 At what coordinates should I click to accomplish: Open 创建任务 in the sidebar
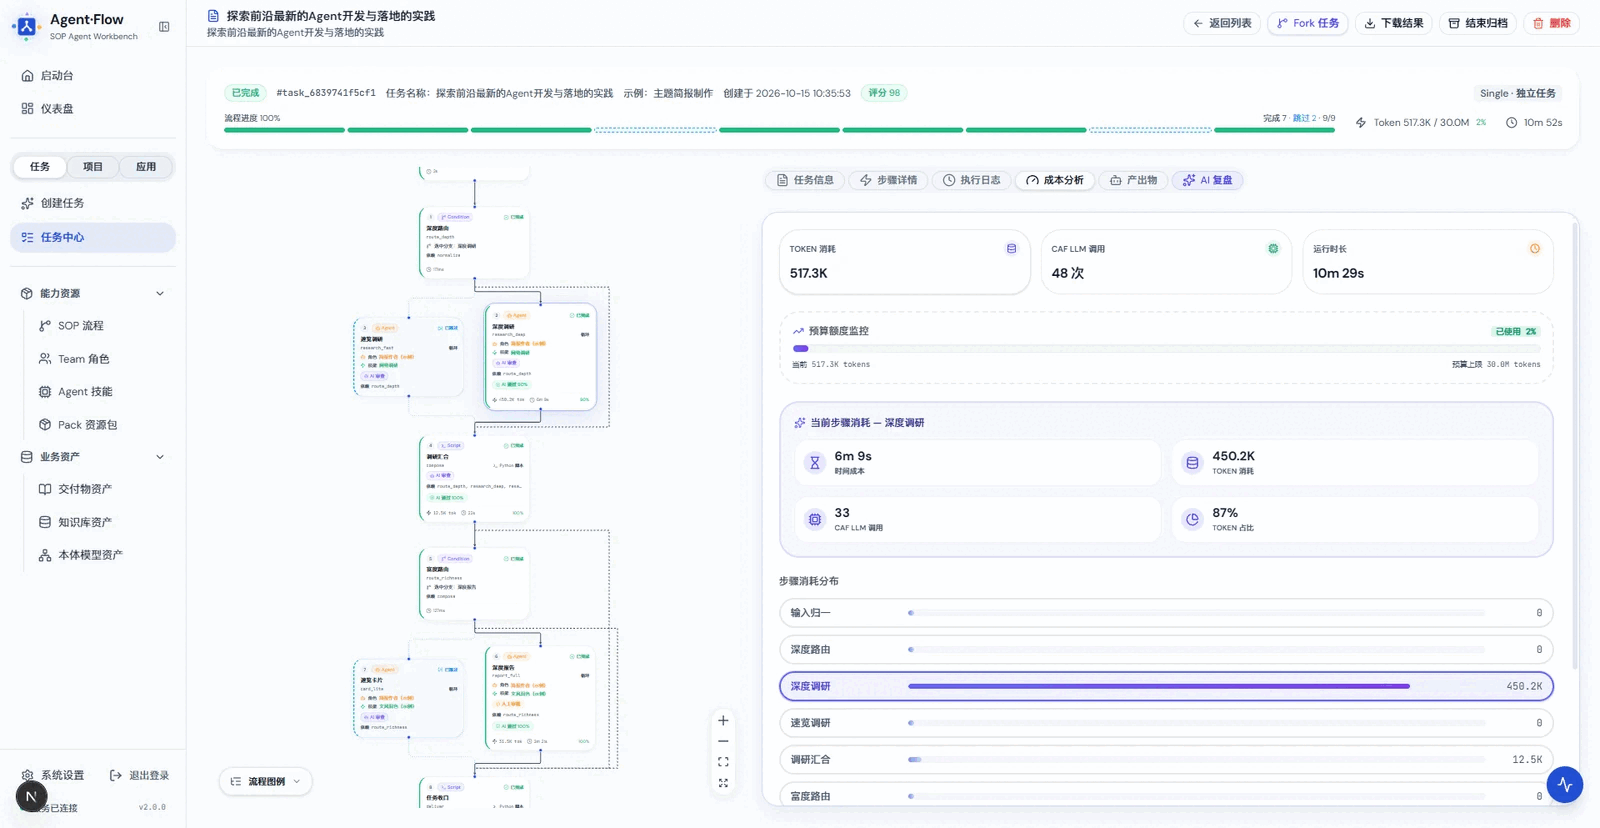(93, 203)
